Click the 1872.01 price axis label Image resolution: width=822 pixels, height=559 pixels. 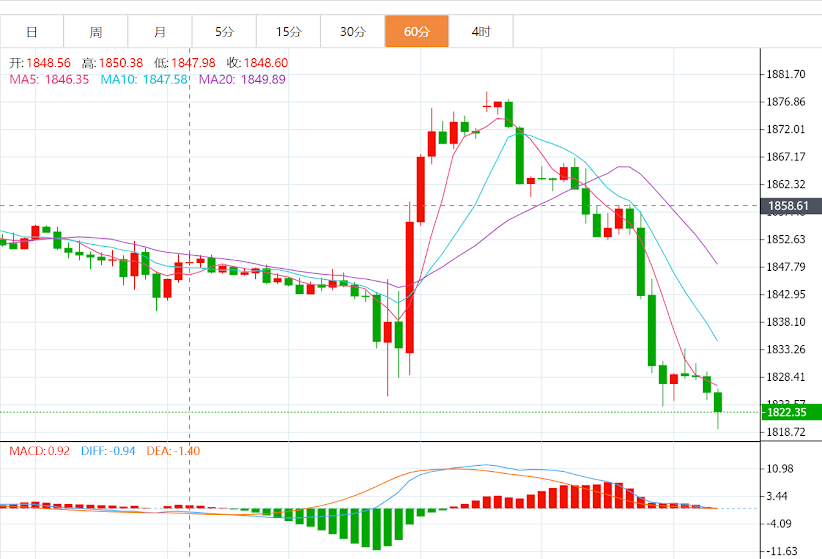[x=786, y=130]
